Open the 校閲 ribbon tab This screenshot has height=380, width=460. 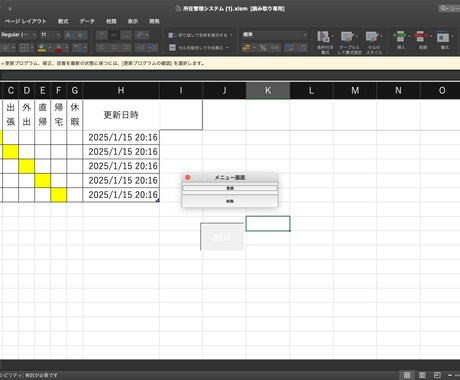[x=111, y=21]
